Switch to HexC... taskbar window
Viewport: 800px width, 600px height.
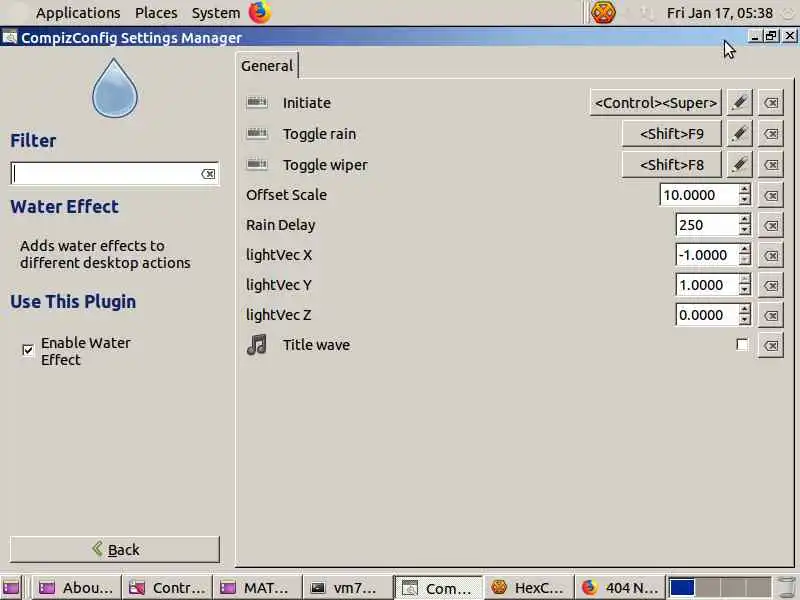click(529, 588)
